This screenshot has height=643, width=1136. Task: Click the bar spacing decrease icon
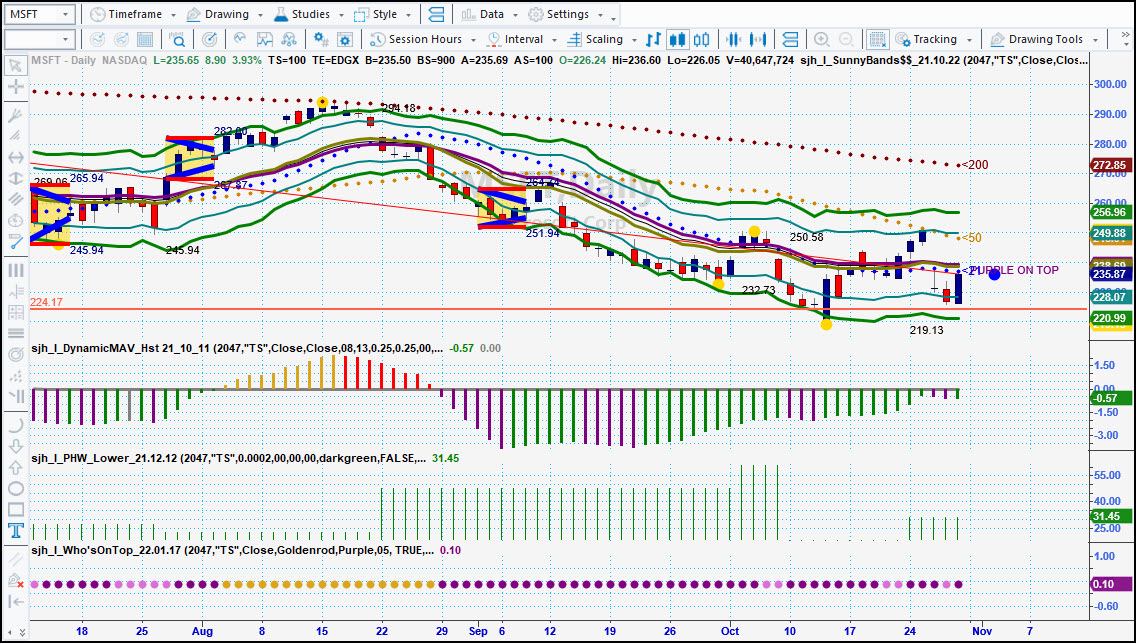pyautogui.click(x=735, y=39)
